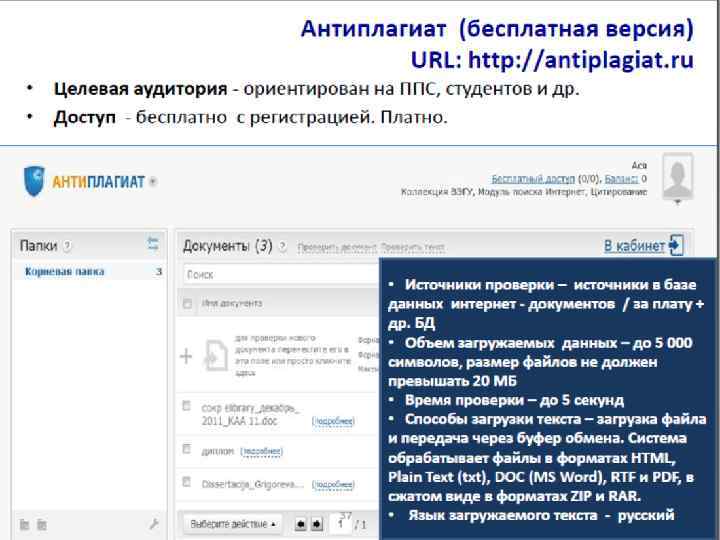Click the plus icon to add new document
The height and width of the screenshot is (540, 720).
pyautogui.click(x=186, y=356)
